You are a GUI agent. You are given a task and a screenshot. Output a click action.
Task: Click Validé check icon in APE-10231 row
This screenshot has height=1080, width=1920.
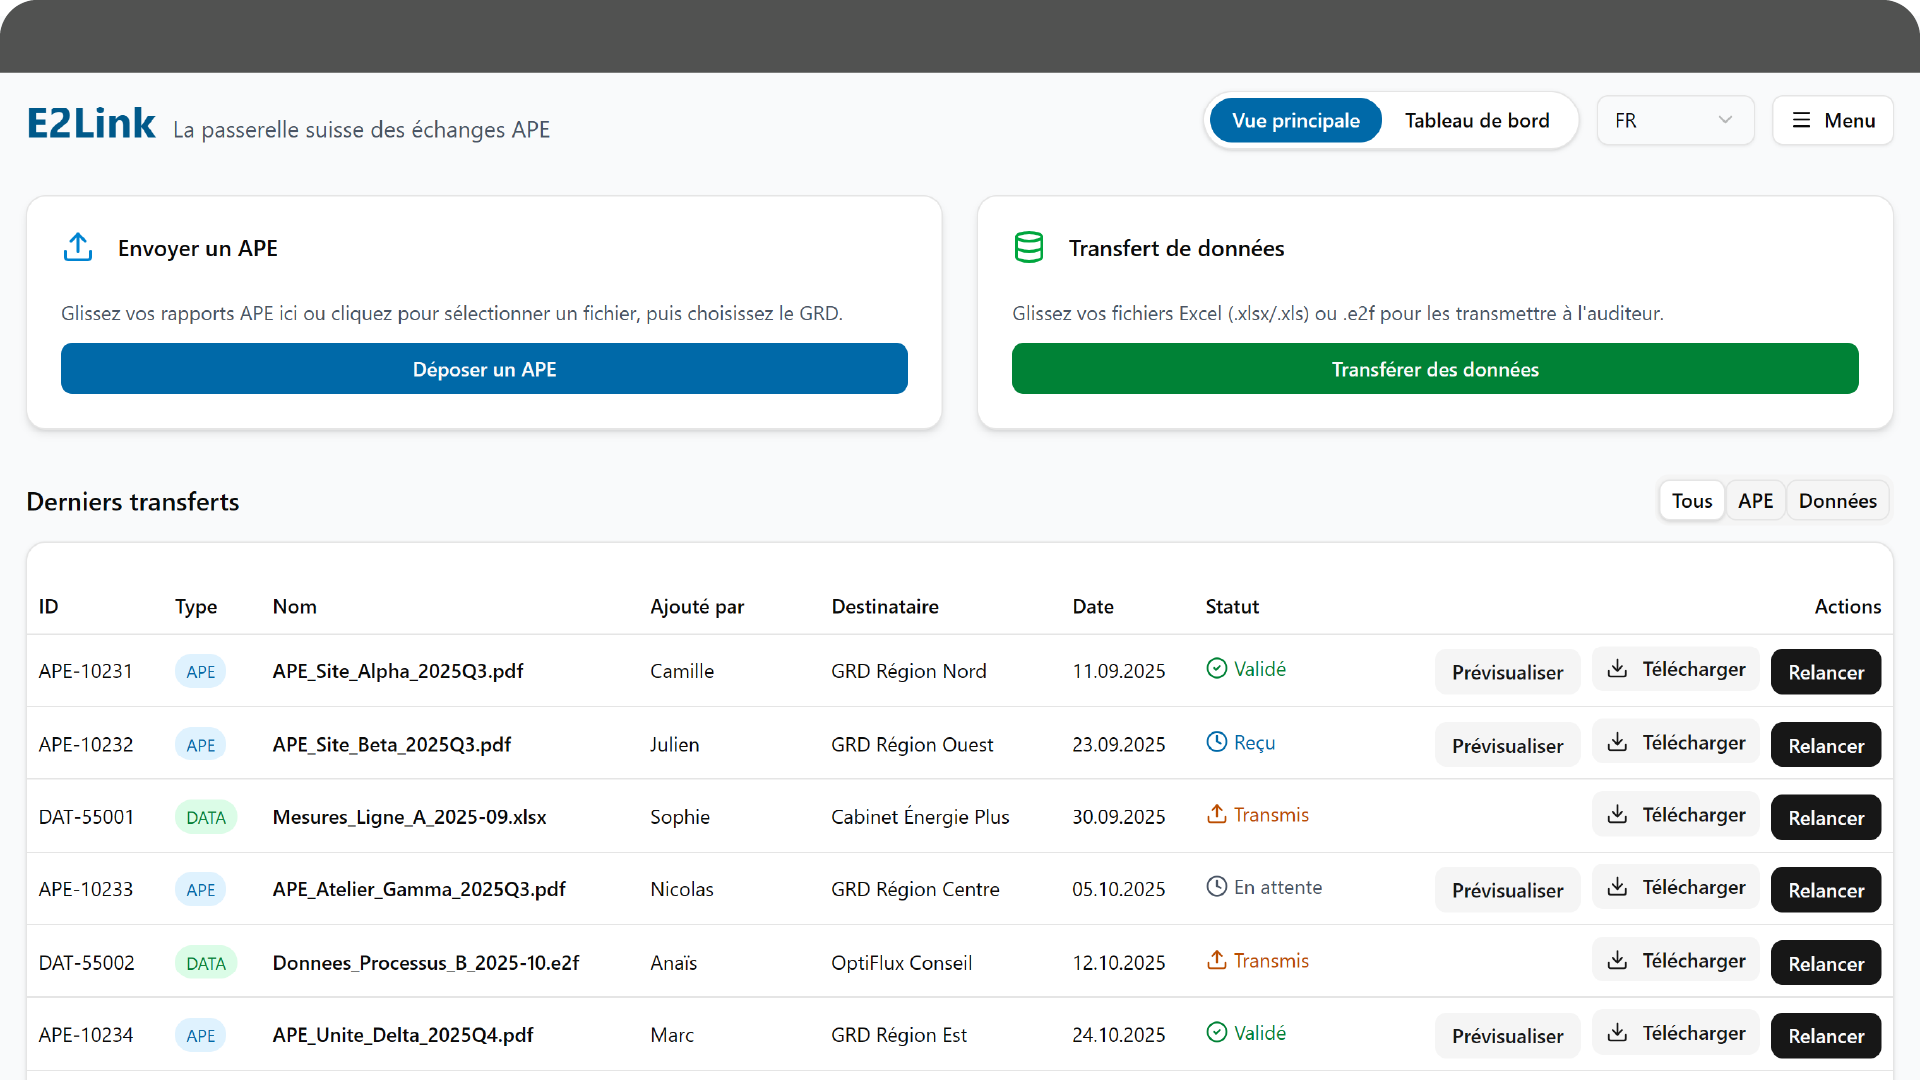[x=1216, y=669]
